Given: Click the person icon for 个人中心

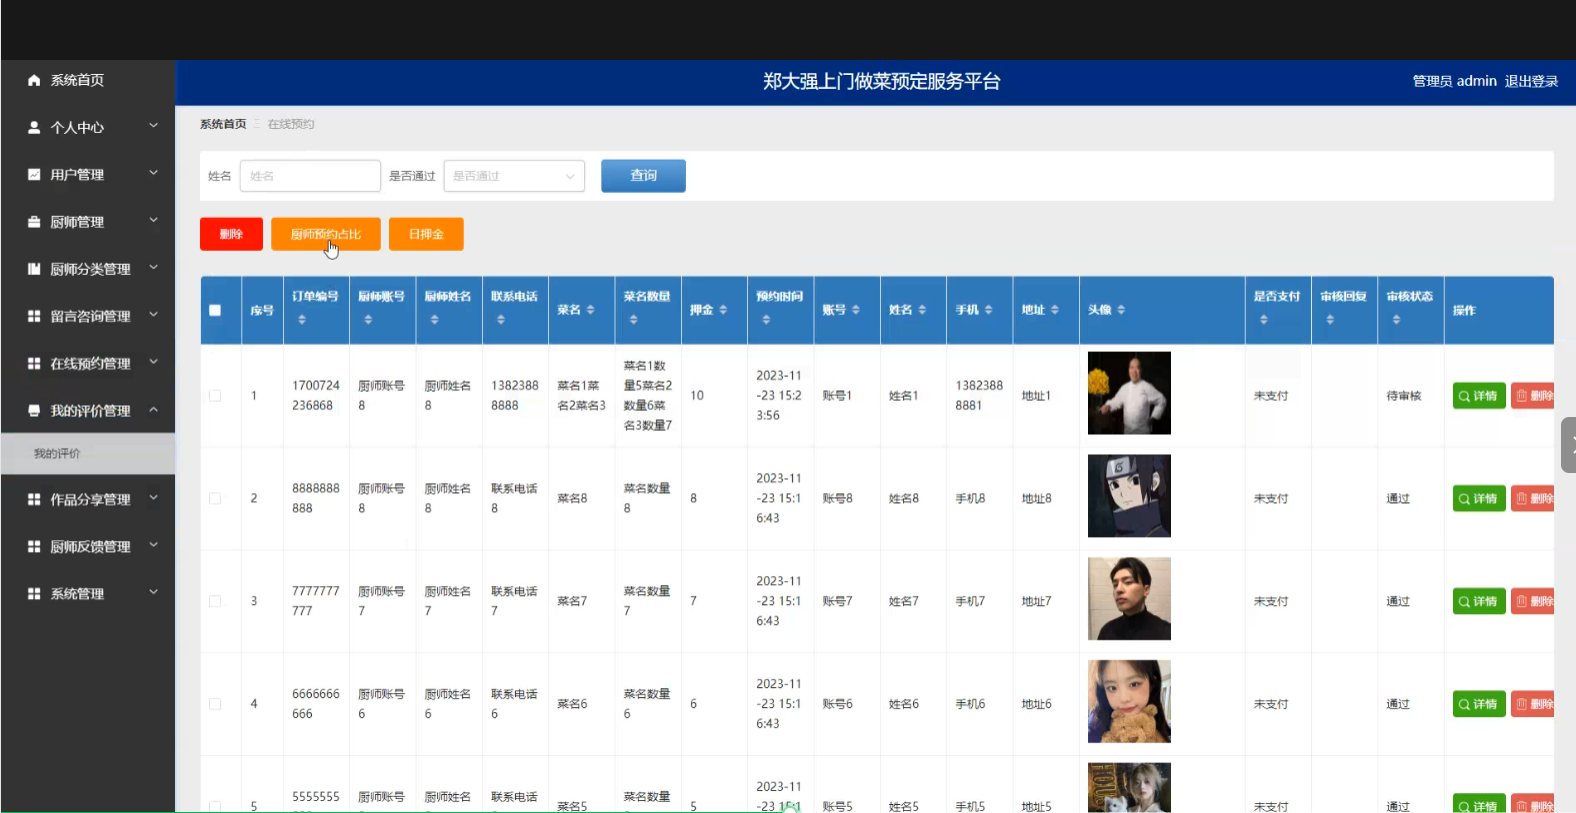Looking at the screenshot, I should (x=34, y=127).
